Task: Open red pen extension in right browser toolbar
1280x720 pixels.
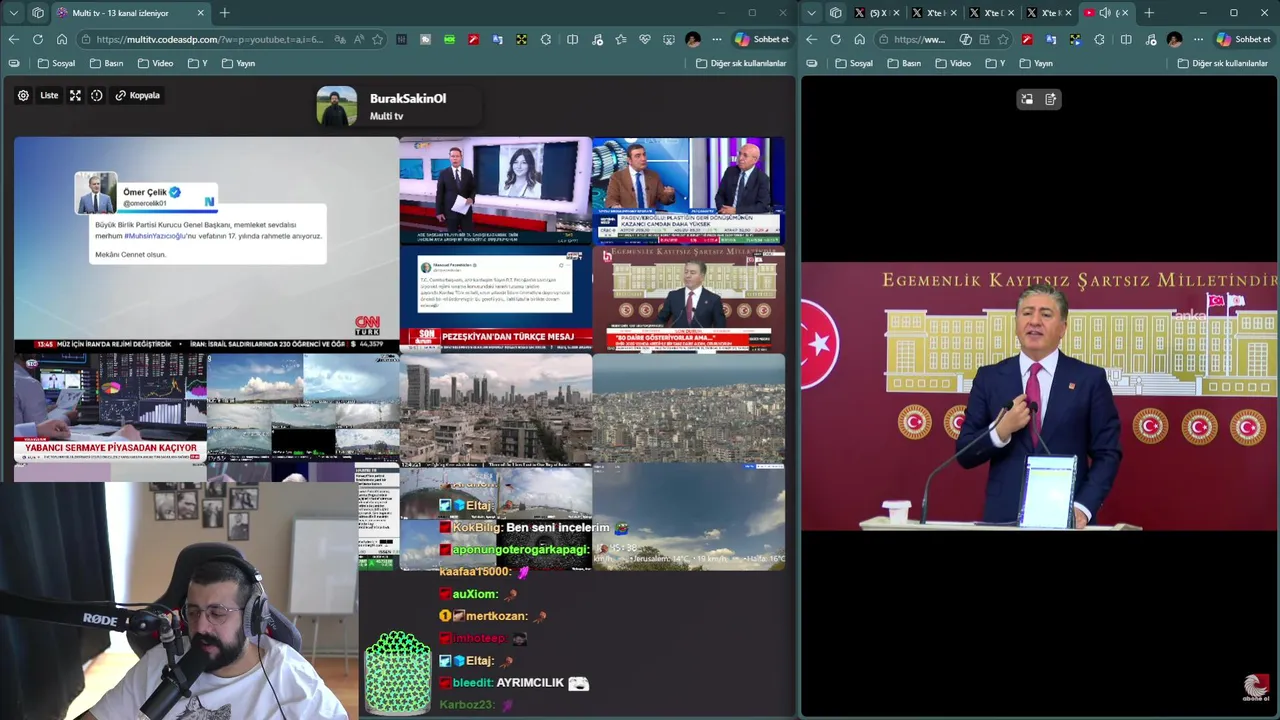Action: point(1027,39)
